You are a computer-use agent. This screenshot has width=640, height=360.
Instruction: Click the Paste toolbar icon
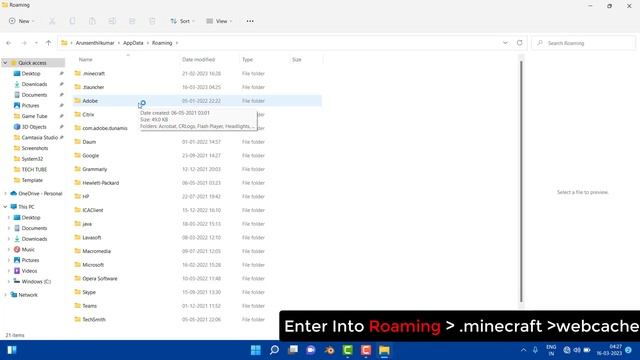pyautogui.click(x=92, y=21)
